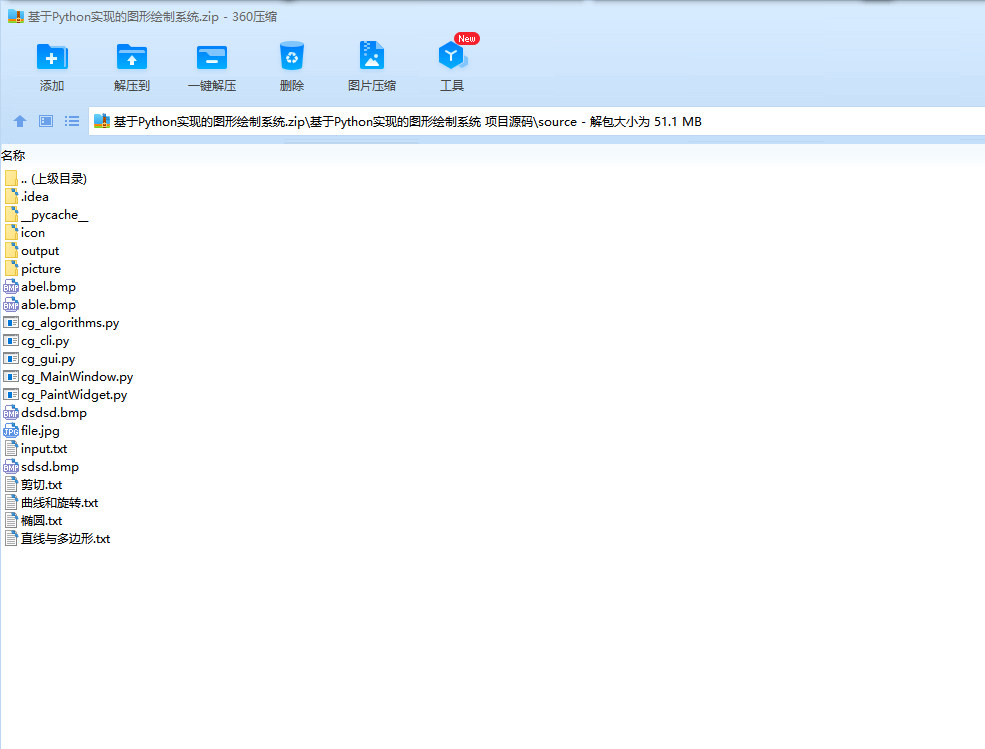This screenshot has width=985, height=749.
Task: Click the BMP icon beside dsdsd.bmp
Action: [x=11, y=413]
